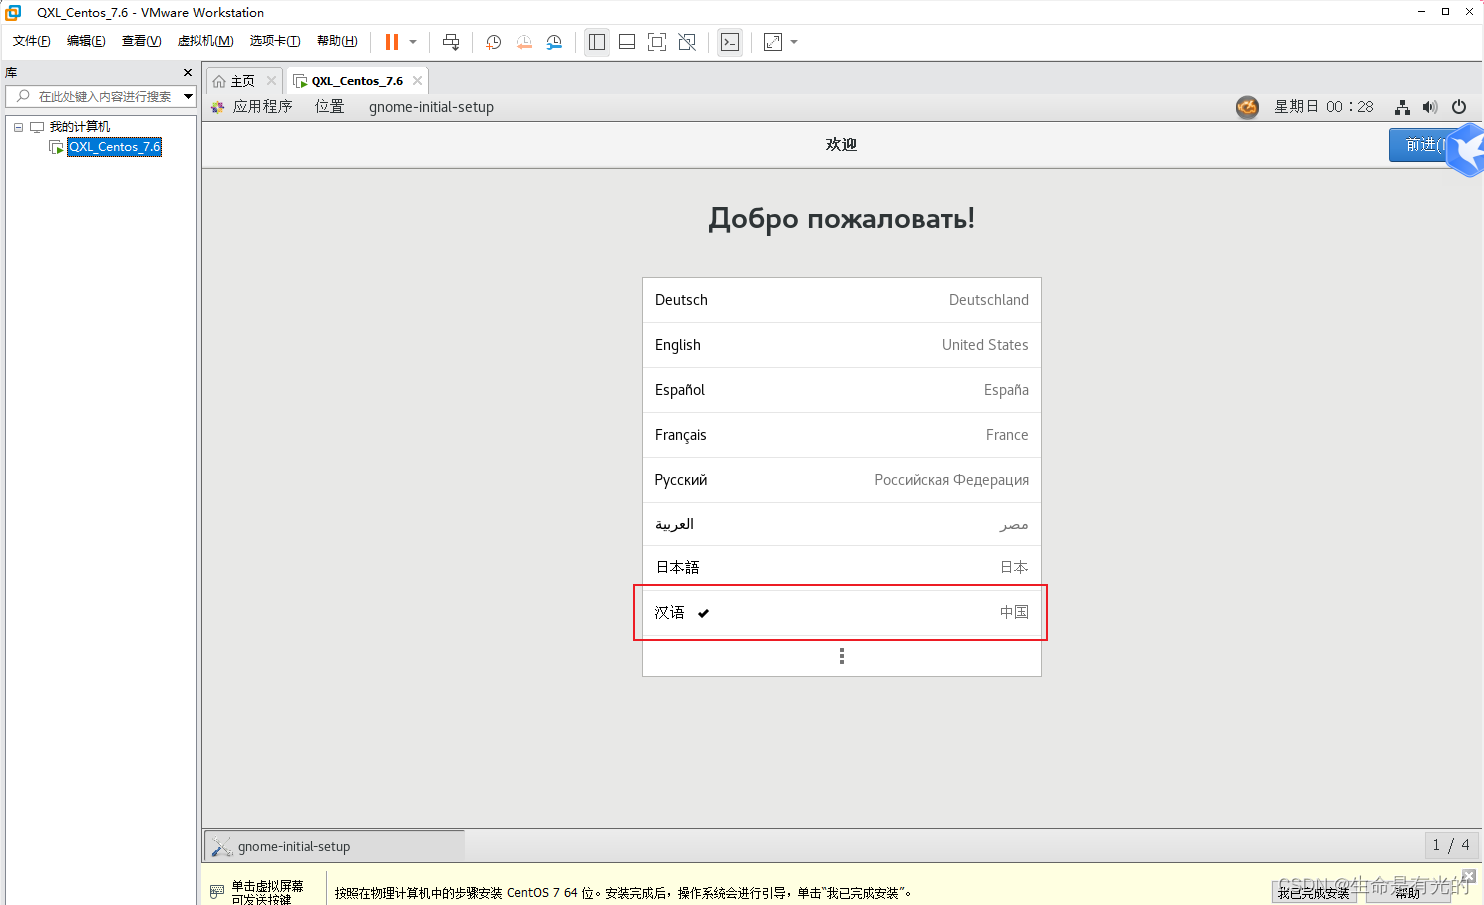This screenshot has width=1484, height=905.
Task: Click the gnome-initial-setup taskbar entry
Action: point(335,846)
